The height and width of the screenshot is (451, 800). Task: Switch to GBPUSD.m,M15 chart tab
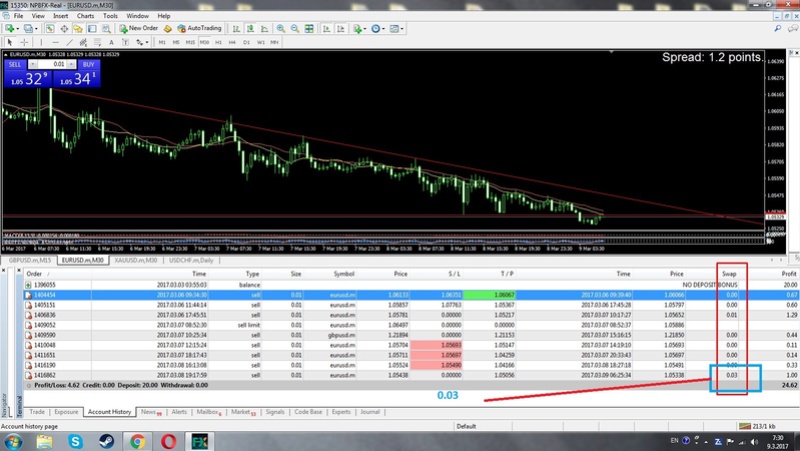coord(29,260)
